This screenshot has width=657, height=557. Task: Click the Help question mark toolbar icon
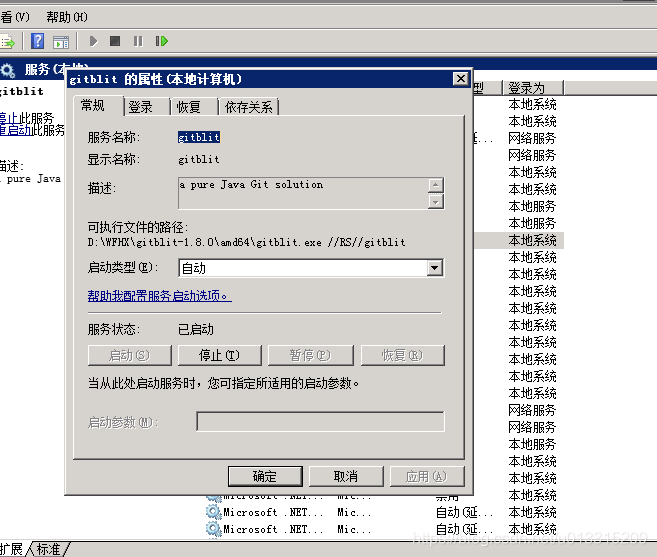(x=38, y=41)
